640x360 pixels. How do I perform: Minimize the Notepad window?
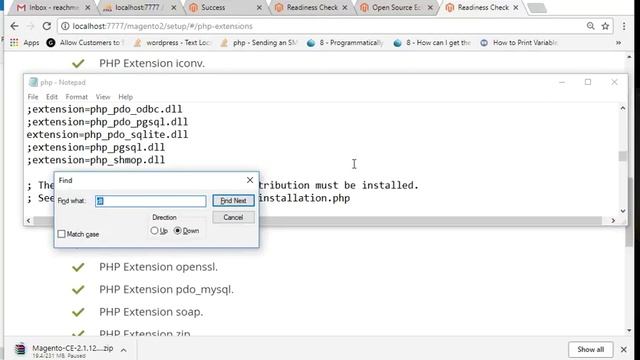(562, 82)
